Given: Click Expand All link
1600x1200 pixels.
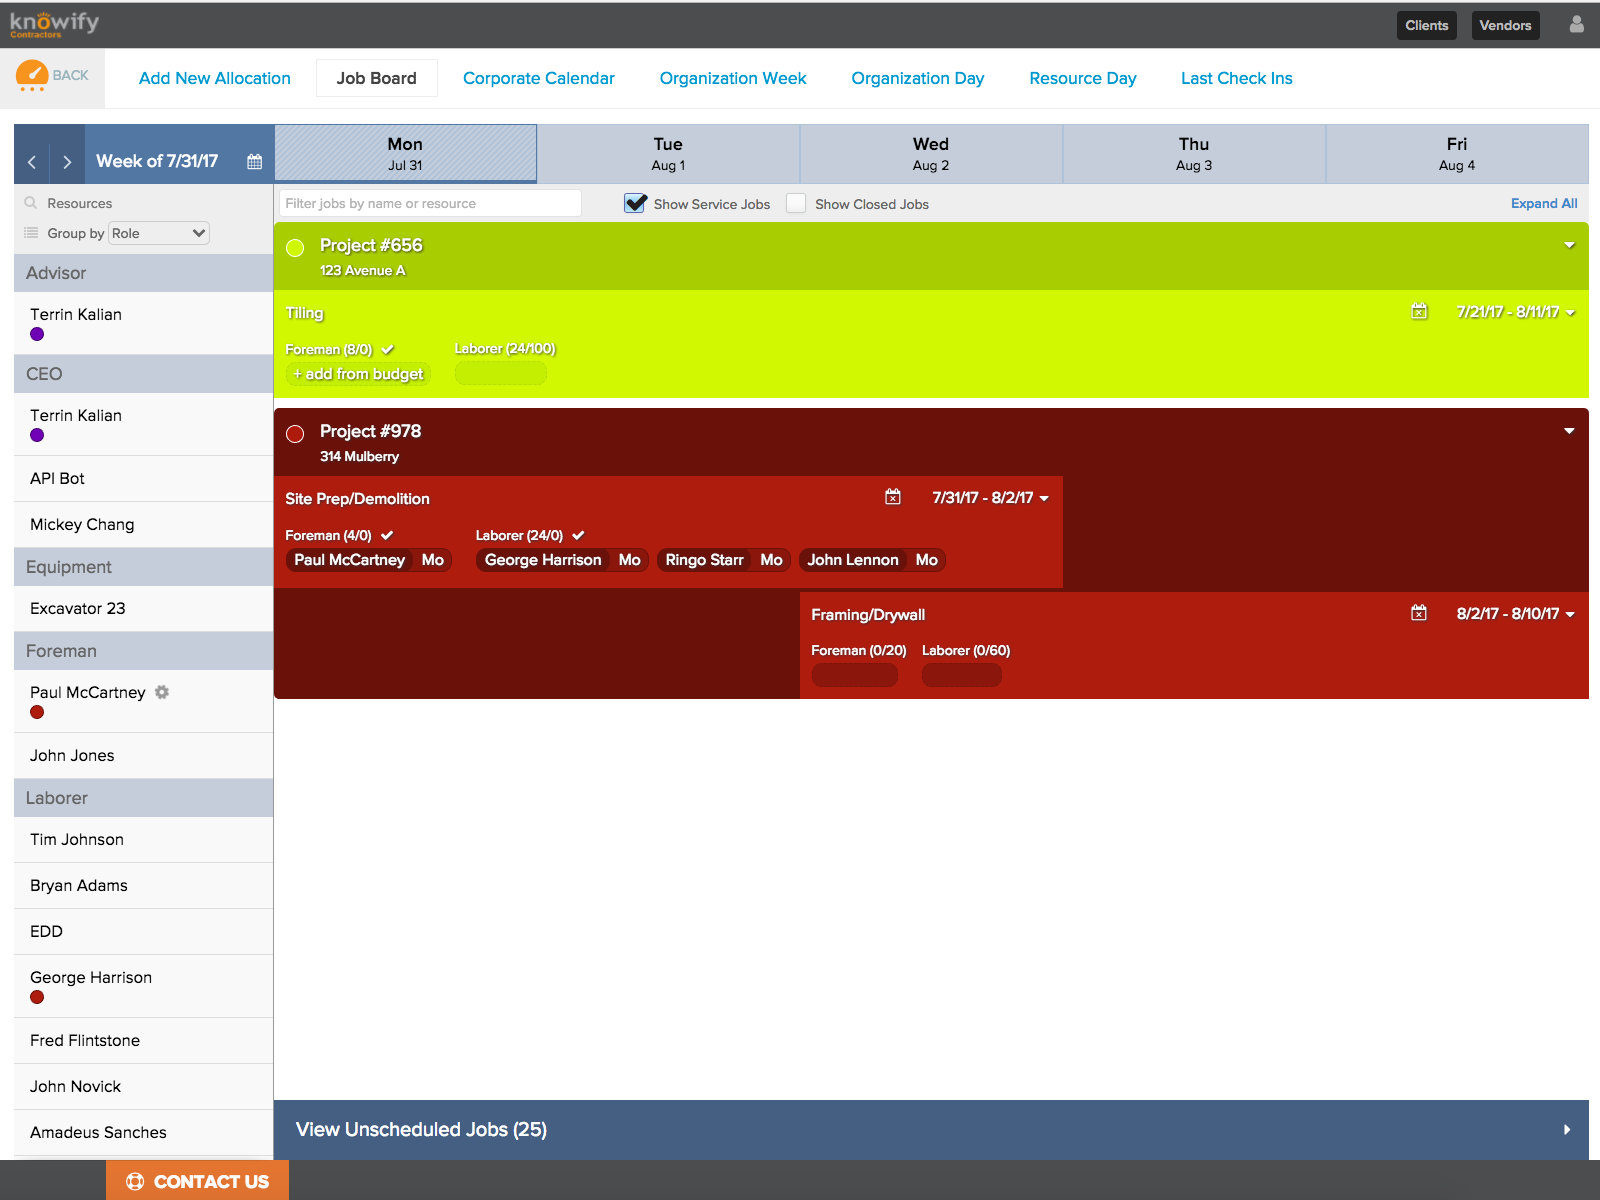Looking at the screenshot, I should (x=1544, y=203).
